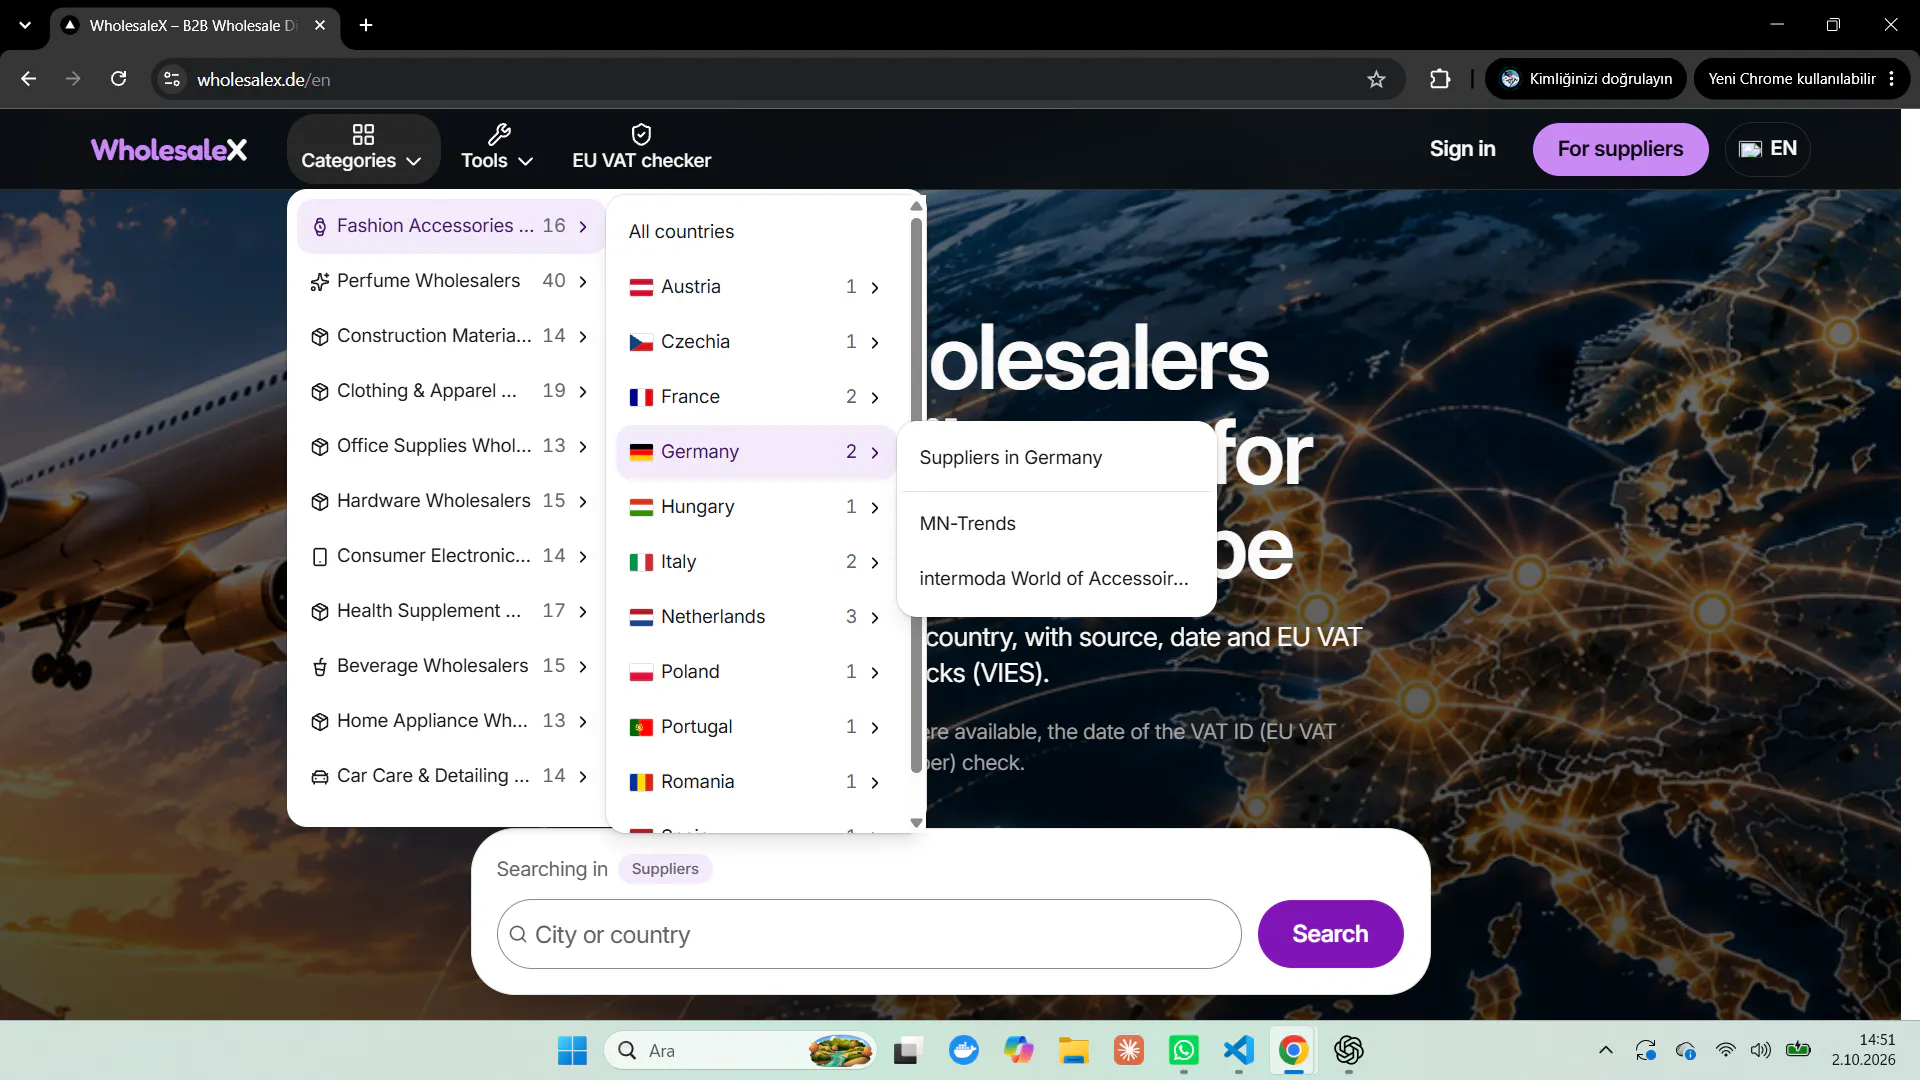This screenshot has width=1920, height=1080.
Task: Click the Austria flag icon
Action: click(641, 288)
